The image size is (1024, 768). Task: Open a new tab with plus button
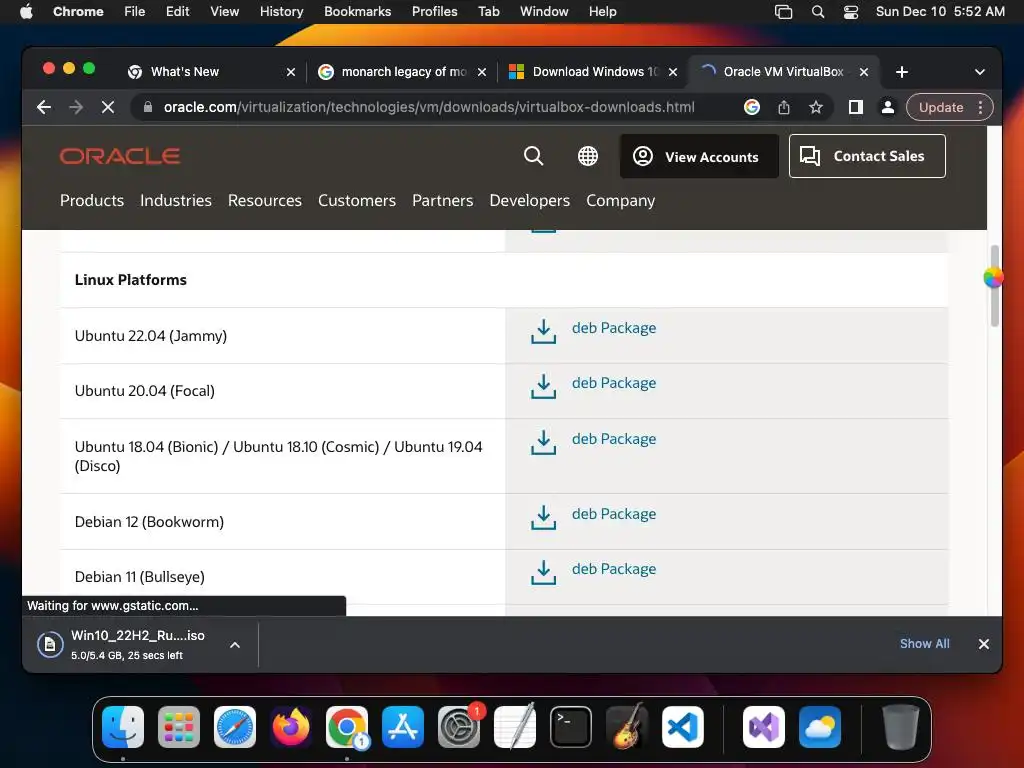coord(902,72)
